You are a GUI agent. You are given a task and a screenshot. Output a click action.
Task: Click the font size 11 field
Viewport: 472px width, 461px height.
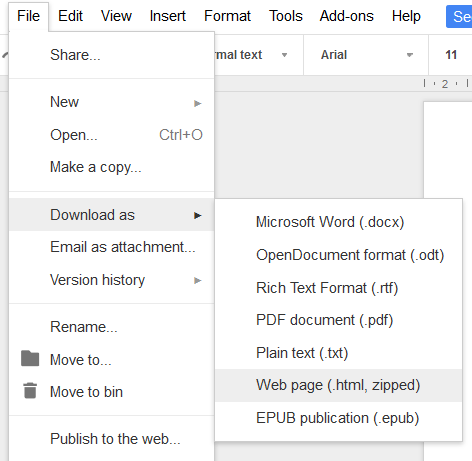pos(451,55)
